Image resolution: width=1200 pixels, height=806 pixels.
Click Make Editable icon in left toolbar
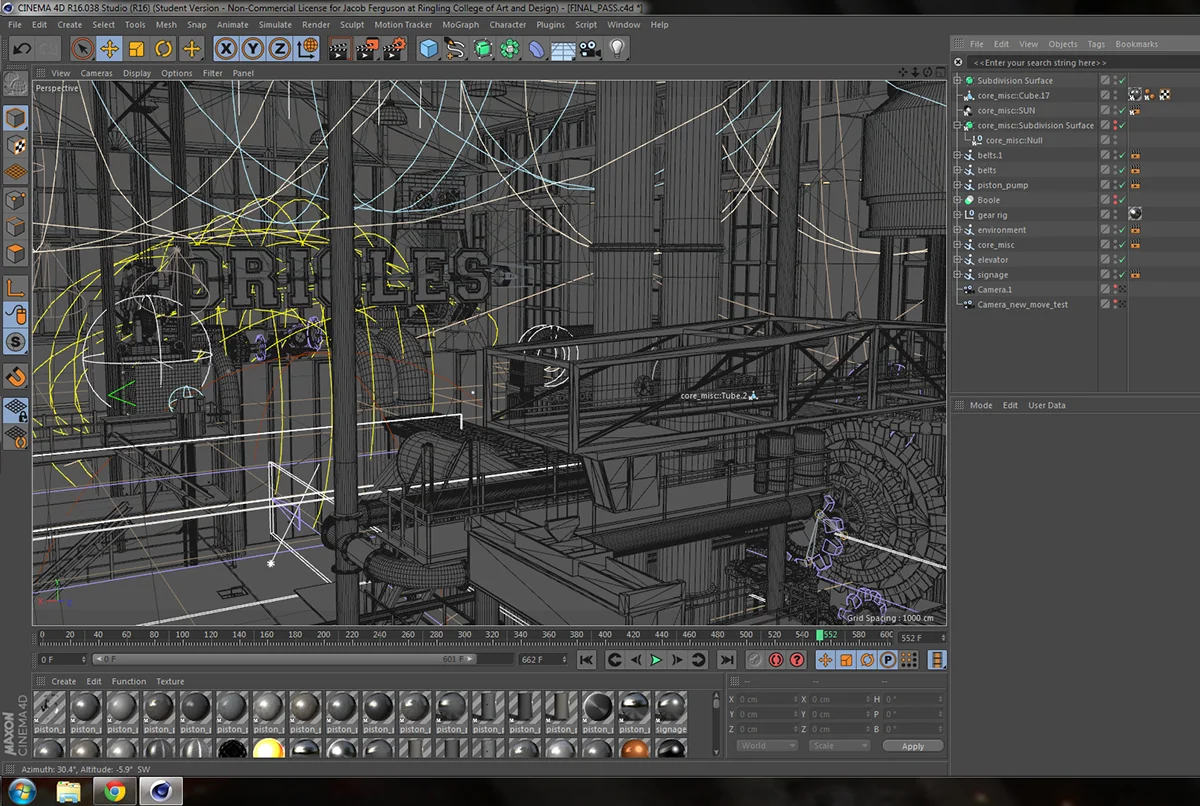[x=15, y=84]
